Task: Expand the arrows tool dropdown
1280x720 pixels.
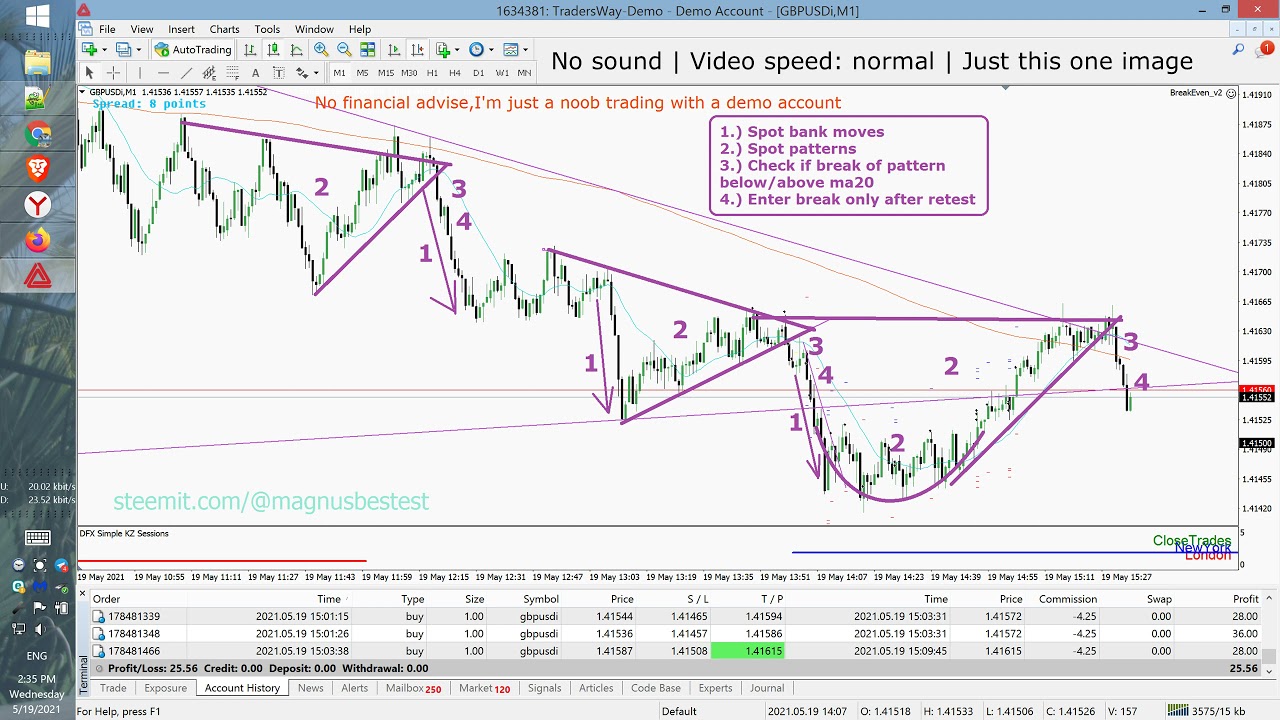Action: [x=316, y=73]
